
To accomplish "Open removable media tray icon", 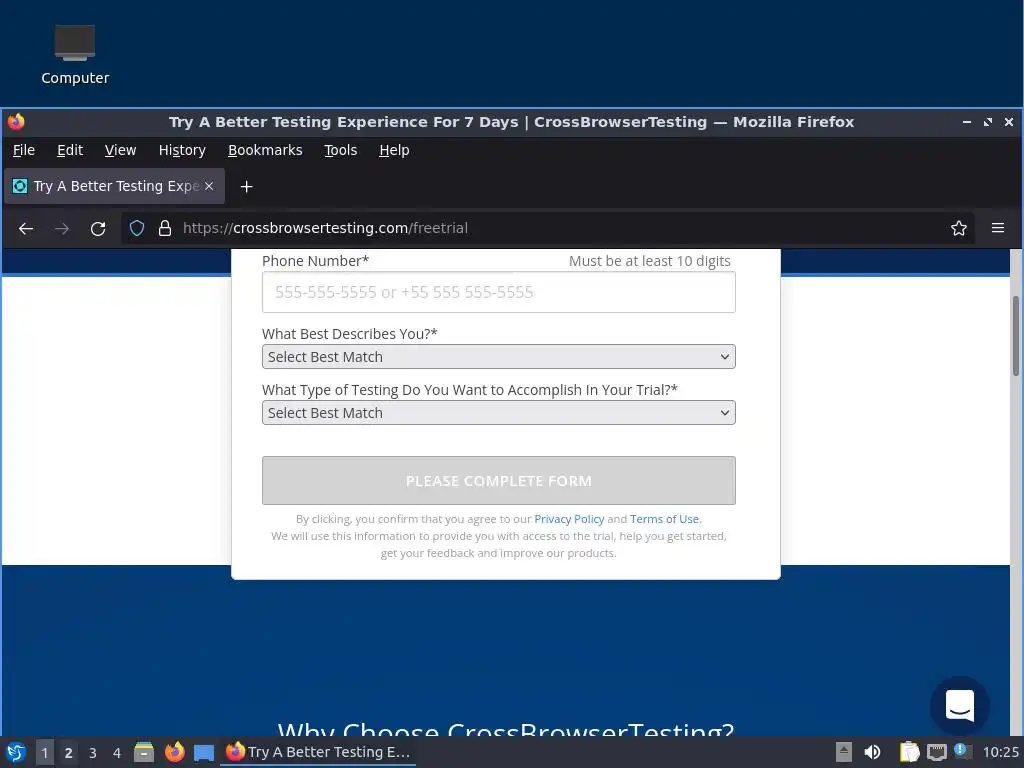I will pos(844,752).
